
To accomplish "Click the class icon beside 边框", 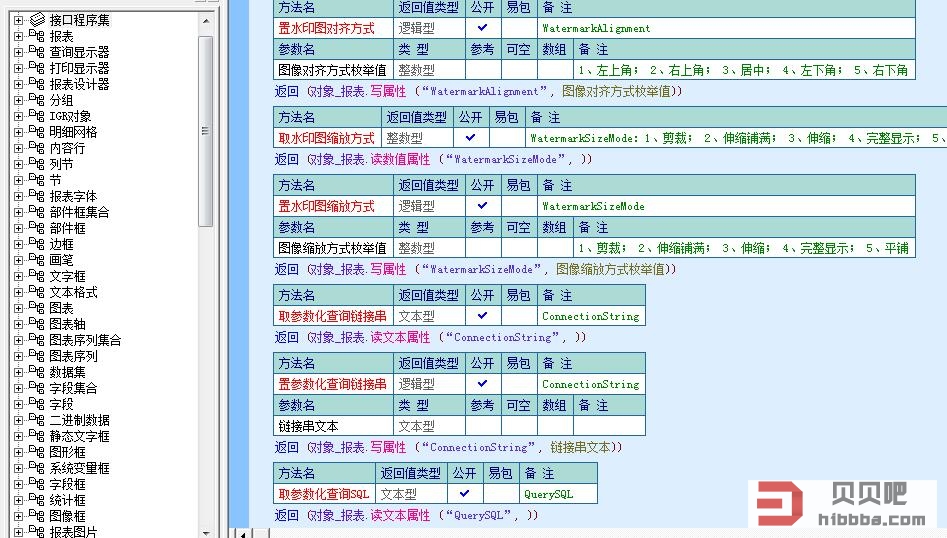I will tap(37, 244).
